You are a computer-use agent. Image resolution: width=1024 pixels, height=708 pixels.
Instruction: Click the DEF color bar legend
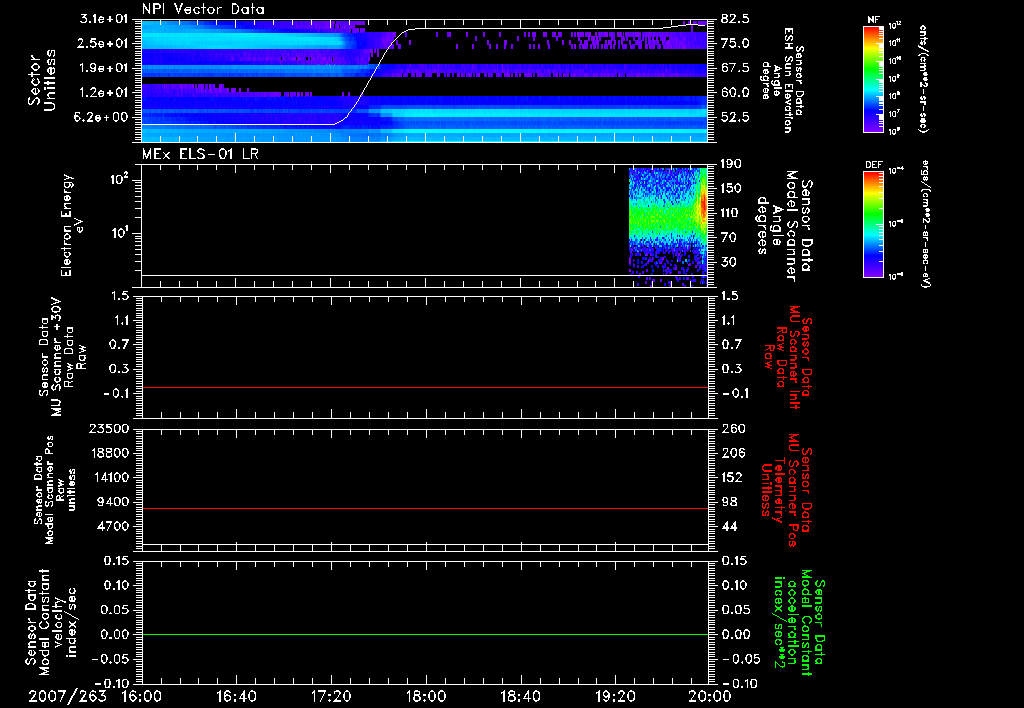873,223
